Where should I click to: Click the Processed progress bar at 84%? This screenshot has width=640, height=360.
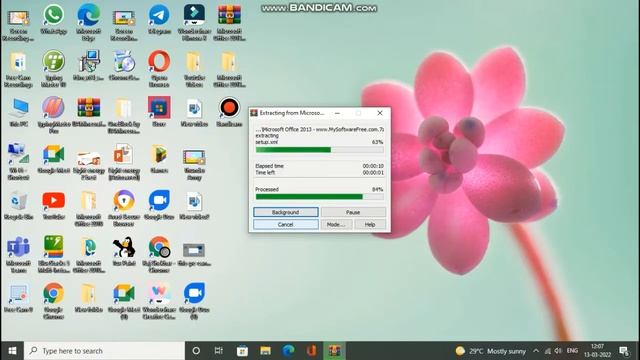[x=319, y=197]
